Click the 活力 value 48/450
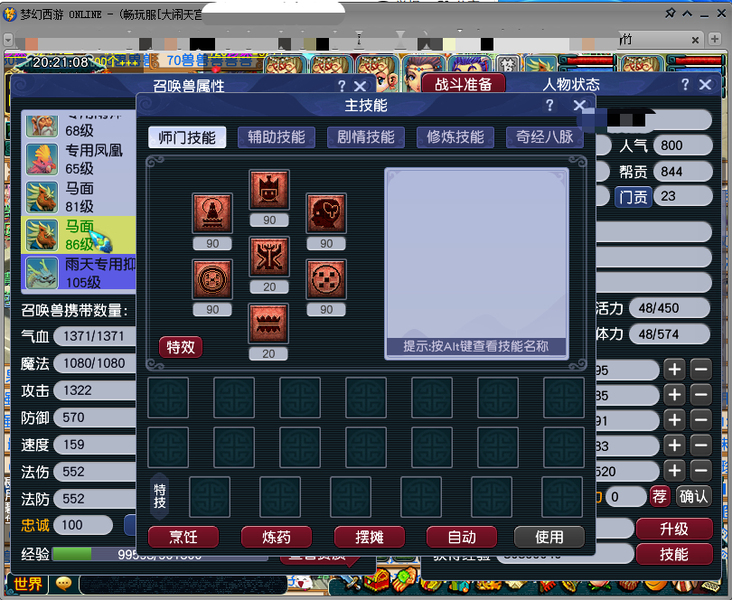The image size is (732, 600). (670, 308)
